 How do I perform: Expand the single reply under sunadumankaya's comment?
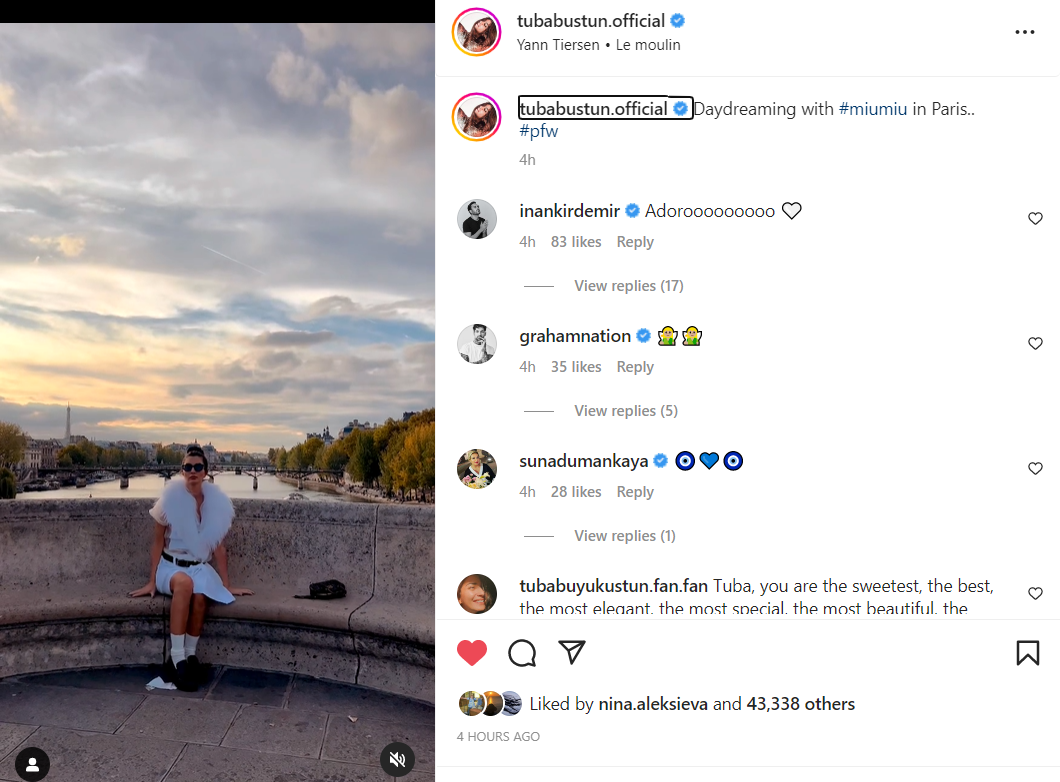[624, 536]
